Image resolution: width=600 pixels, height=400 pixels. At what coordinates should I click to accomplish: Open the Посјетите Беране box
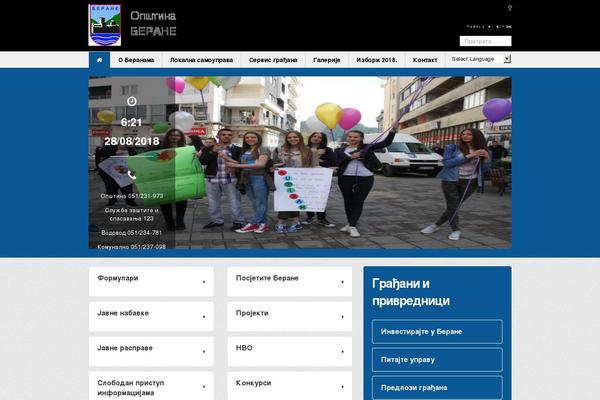click(290, 281)
